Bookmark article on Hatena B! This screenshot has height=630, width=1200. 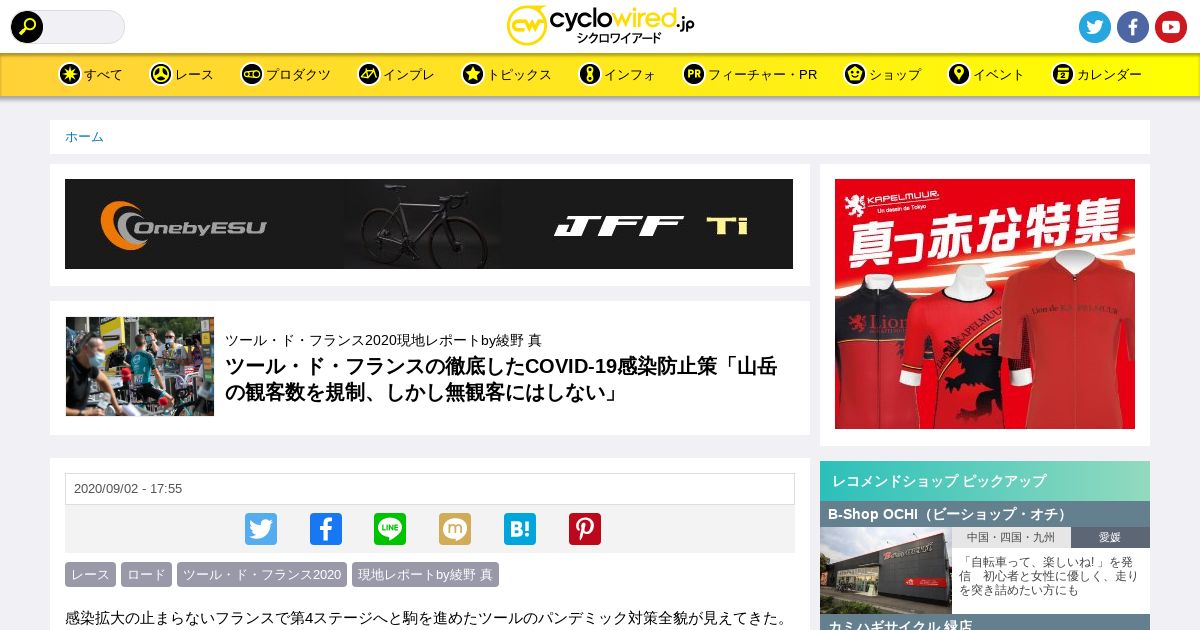(520, 529)
